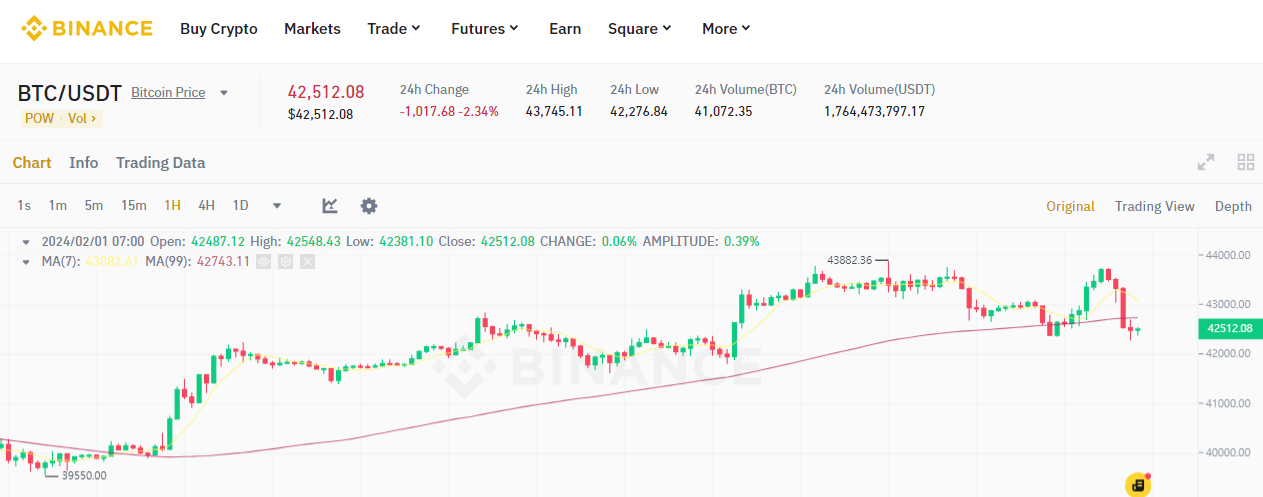Hide the MA indicator via eye icon
Image resolution: width=1263 pixels, height=497 pixels.
(x=264, y=262)
